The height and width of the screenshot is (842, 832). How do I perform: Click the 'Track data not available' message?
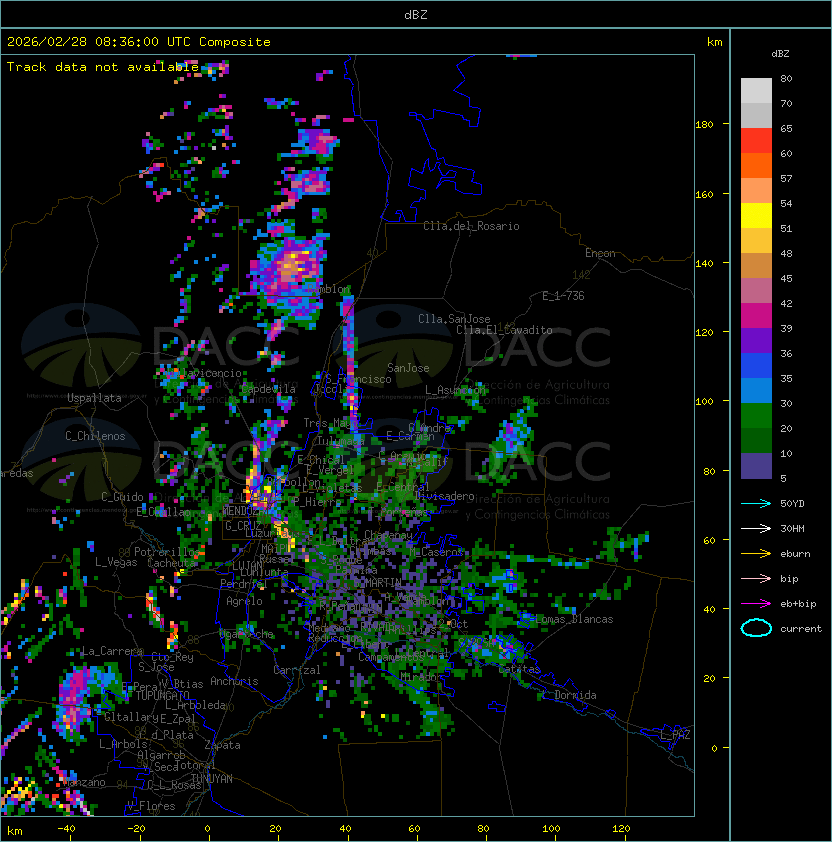click(x=102, y=67)
